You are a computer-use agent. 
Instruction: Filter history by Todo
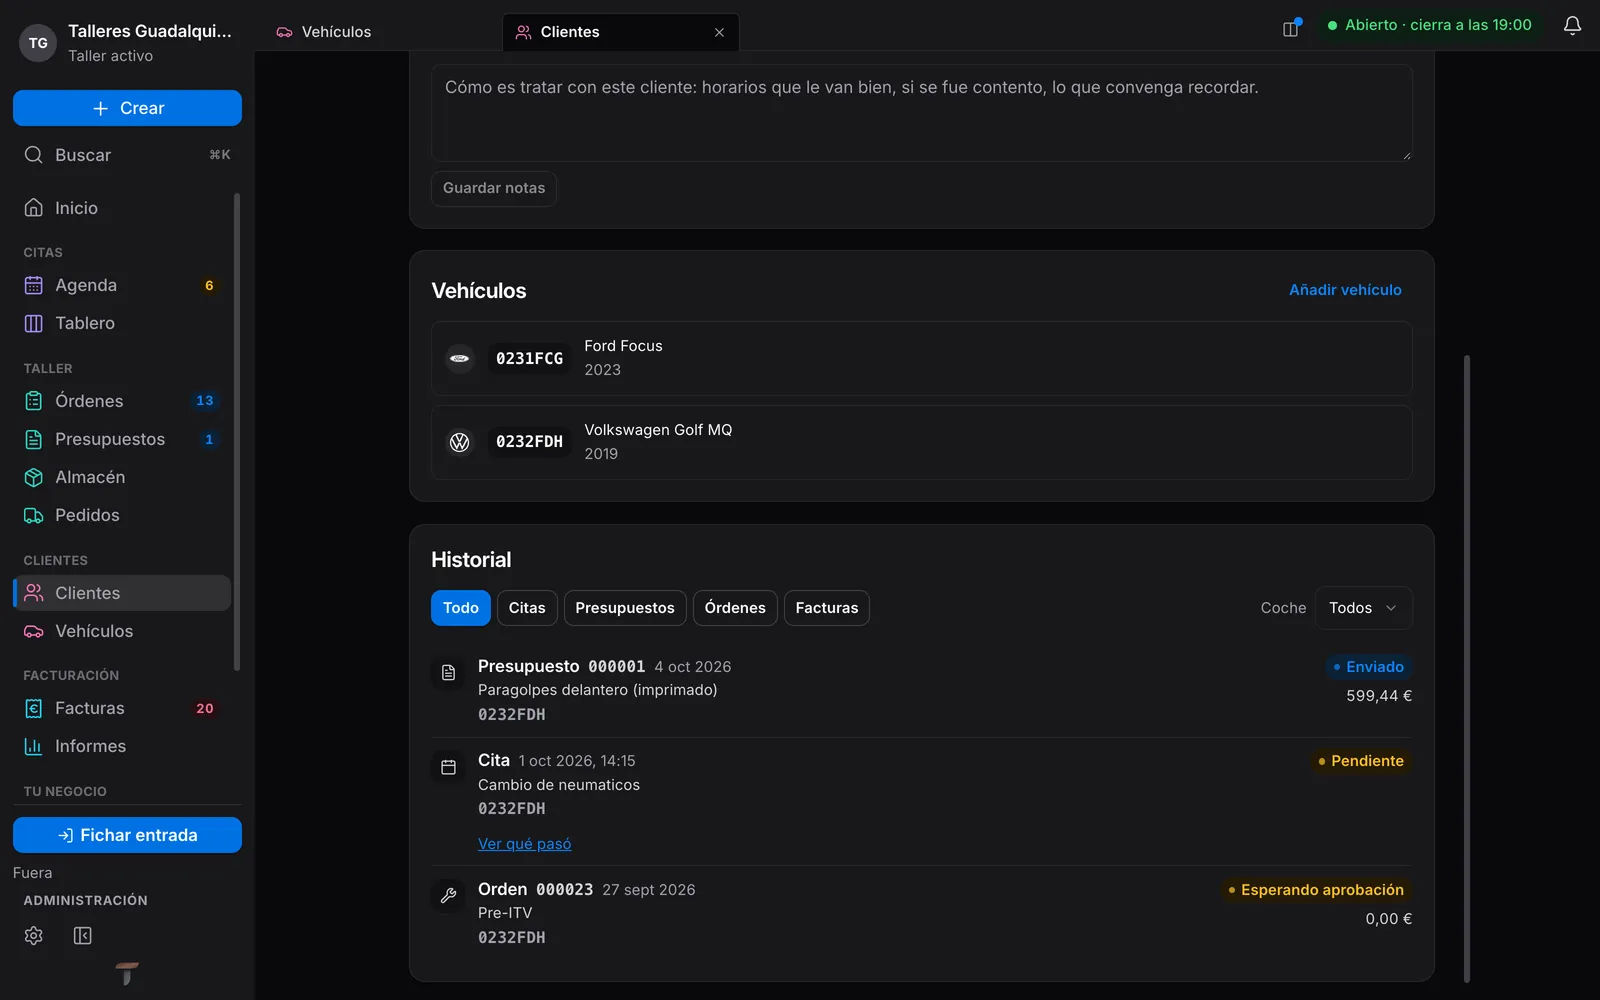461,608
